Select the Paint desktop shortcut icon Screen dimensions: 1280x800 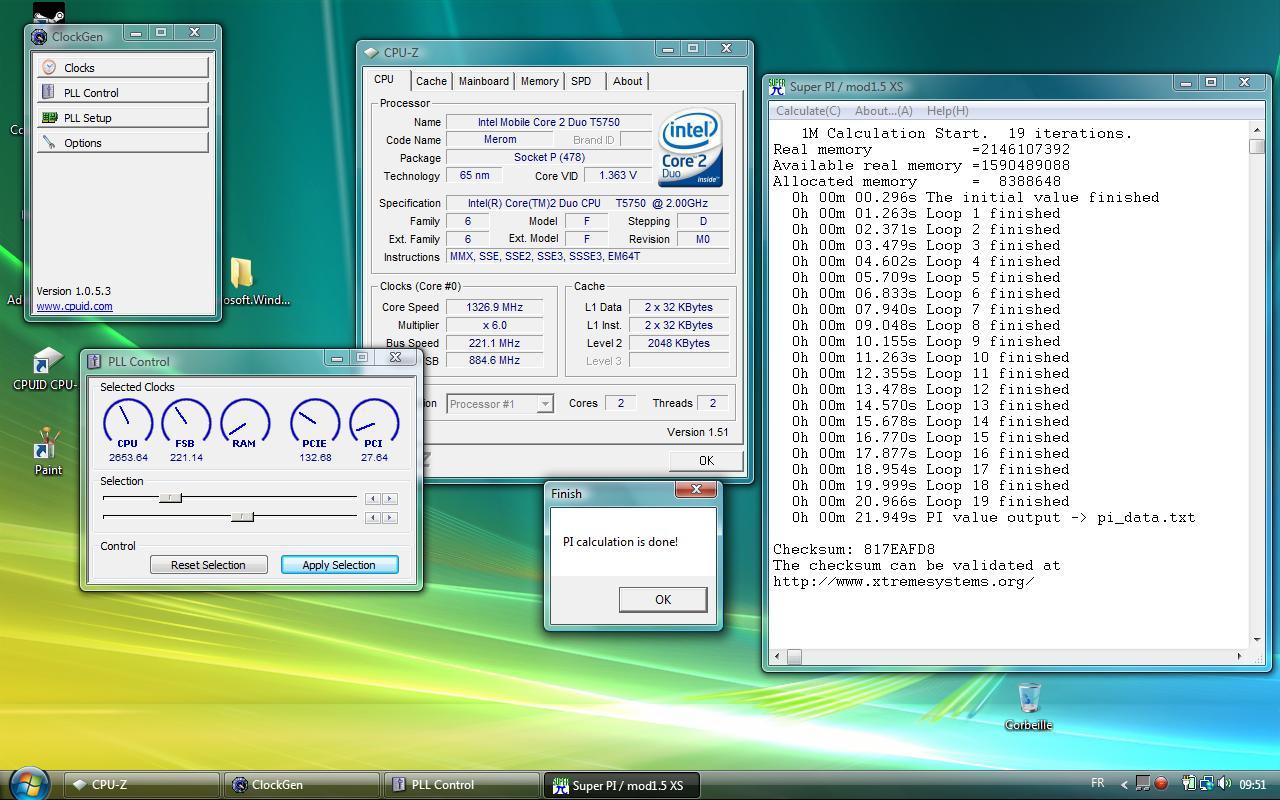pos(48,452)
